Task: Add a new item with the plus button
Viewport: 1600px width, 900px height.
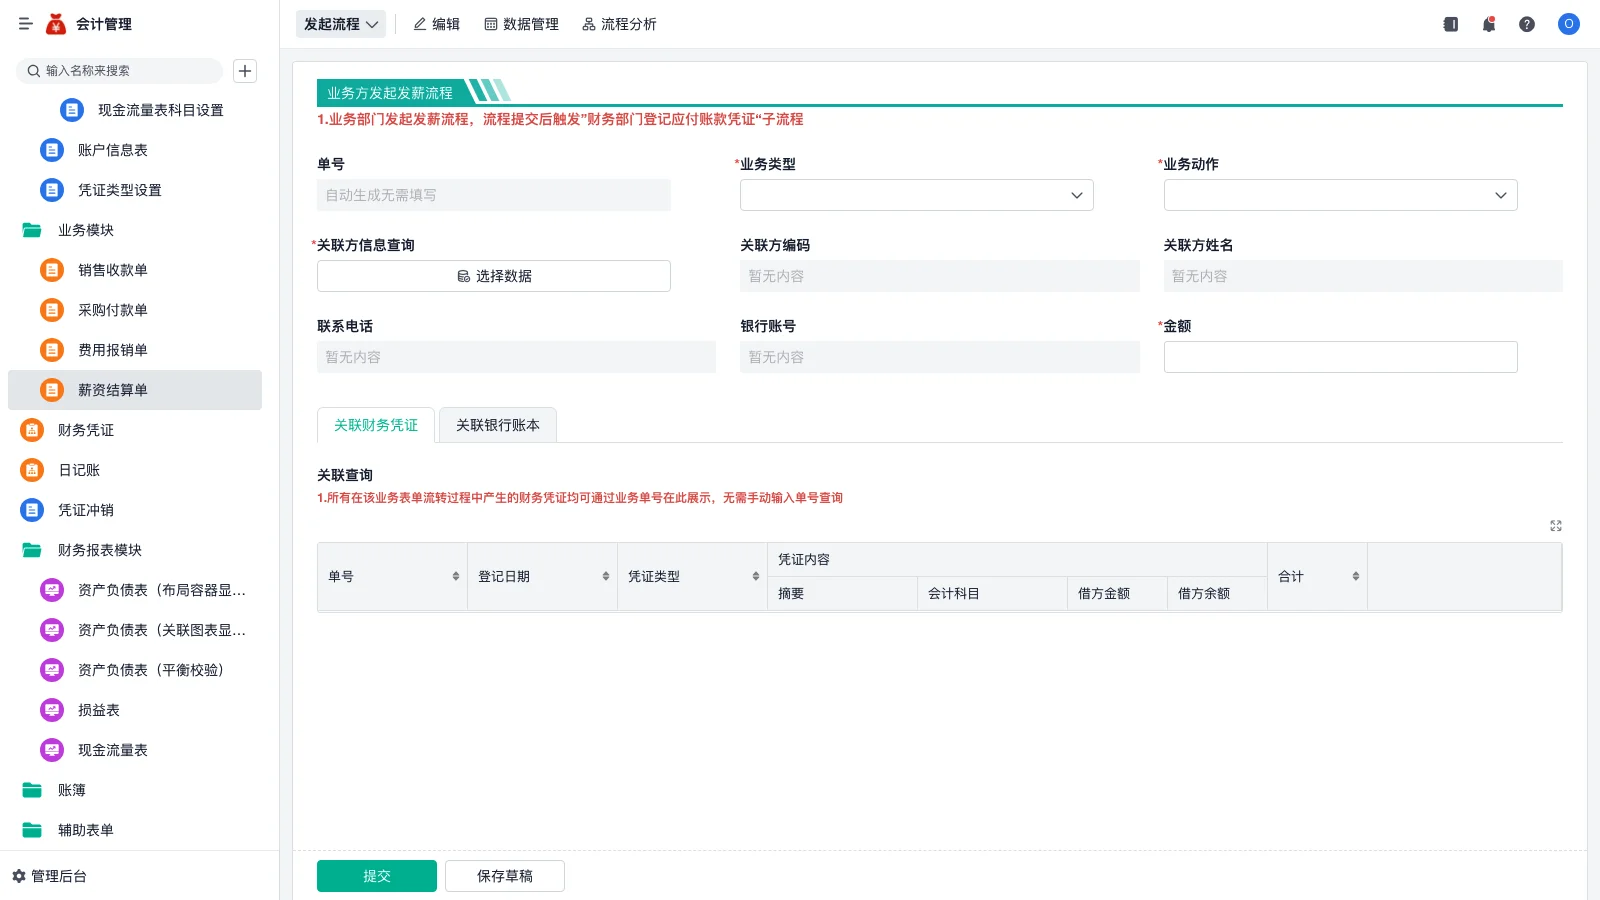Action: coord(245,71)
